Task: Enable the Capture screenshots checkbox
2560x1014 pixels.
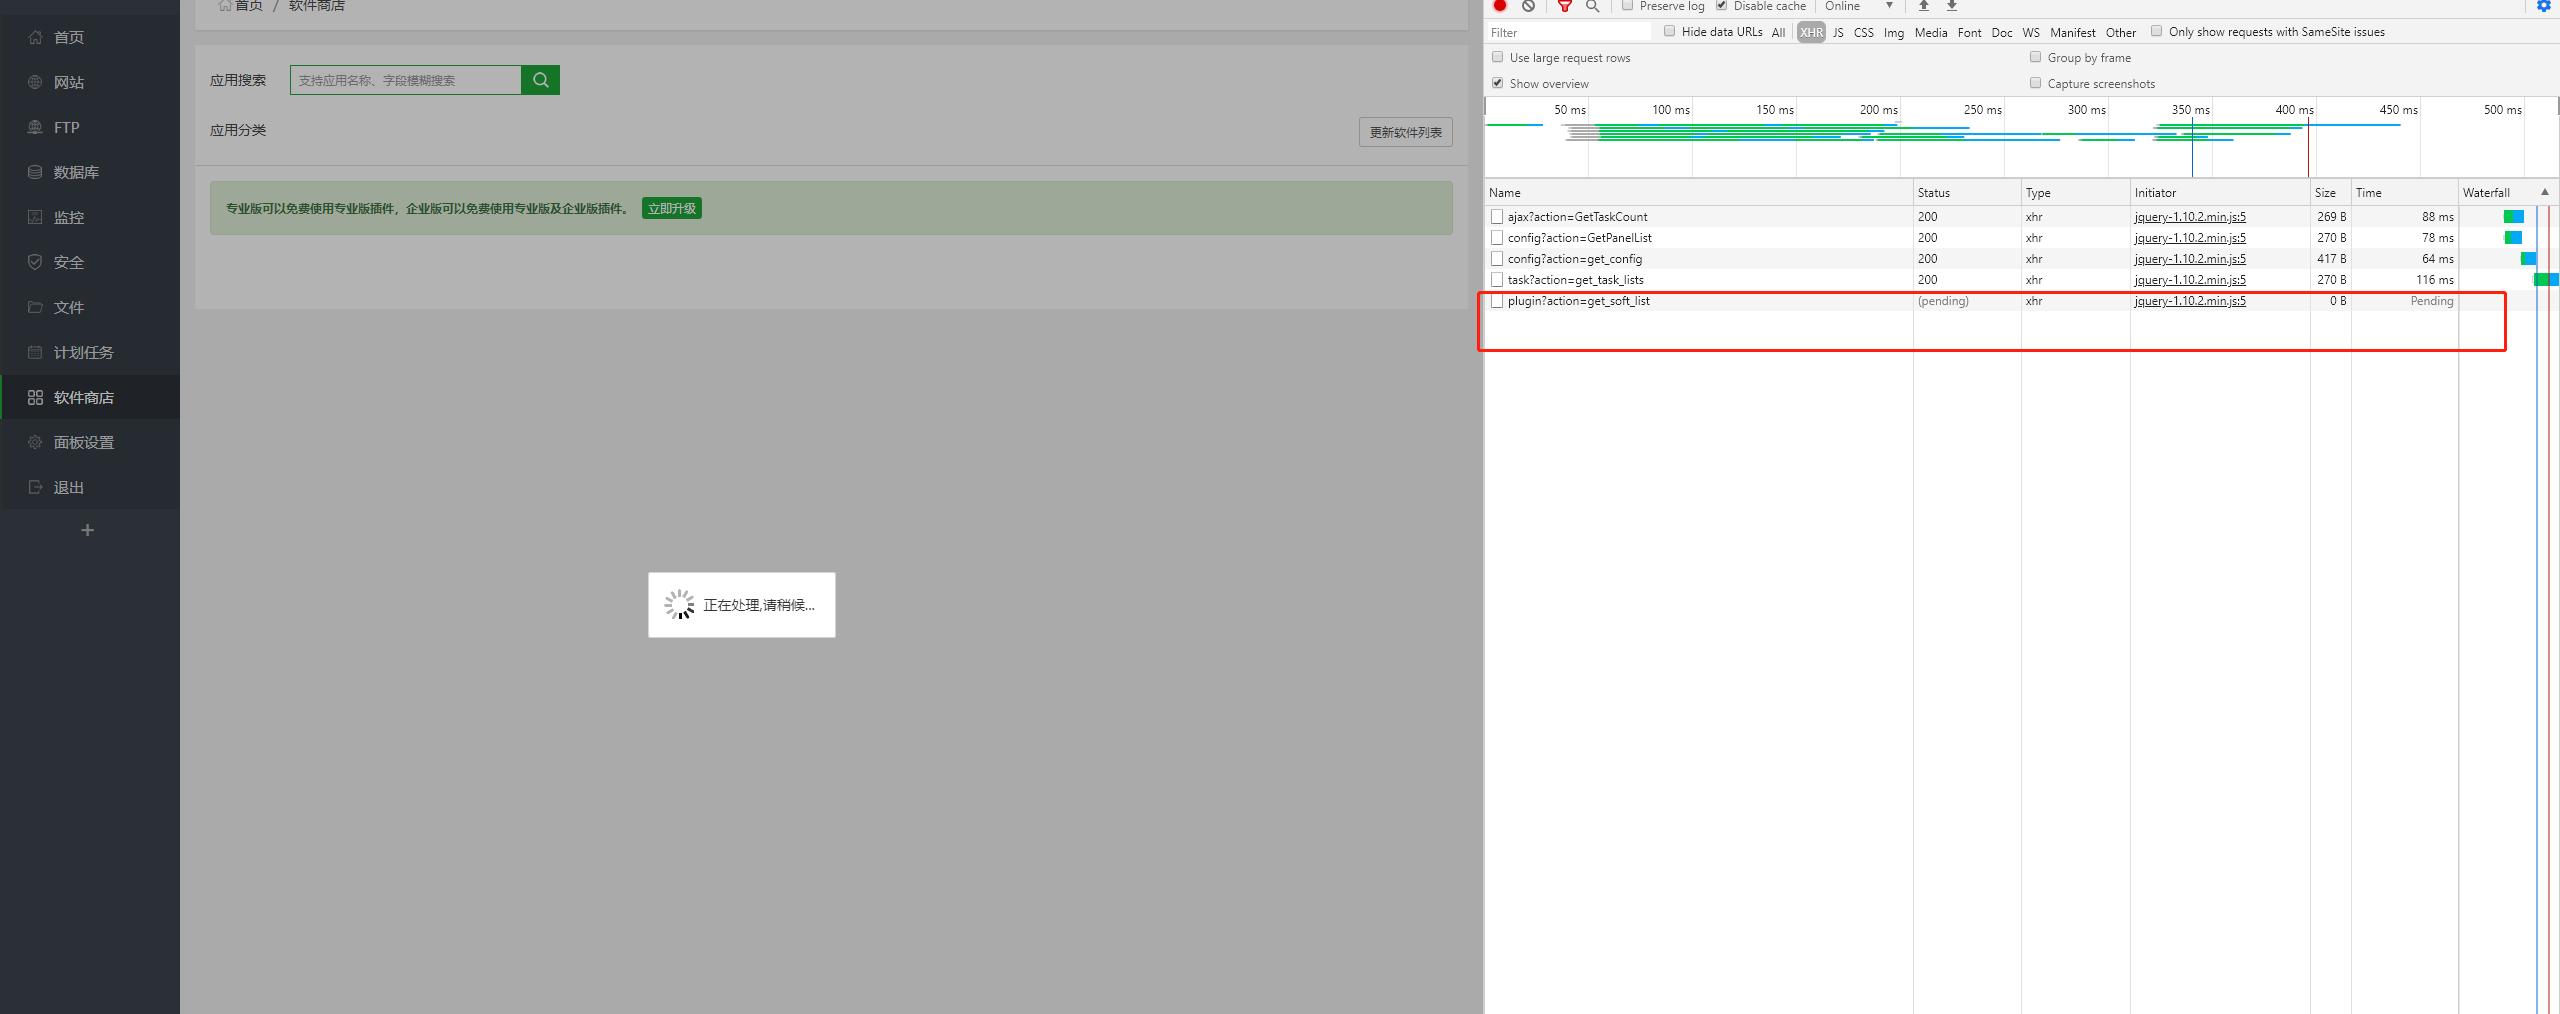Action: click(x=2035, y=83)
